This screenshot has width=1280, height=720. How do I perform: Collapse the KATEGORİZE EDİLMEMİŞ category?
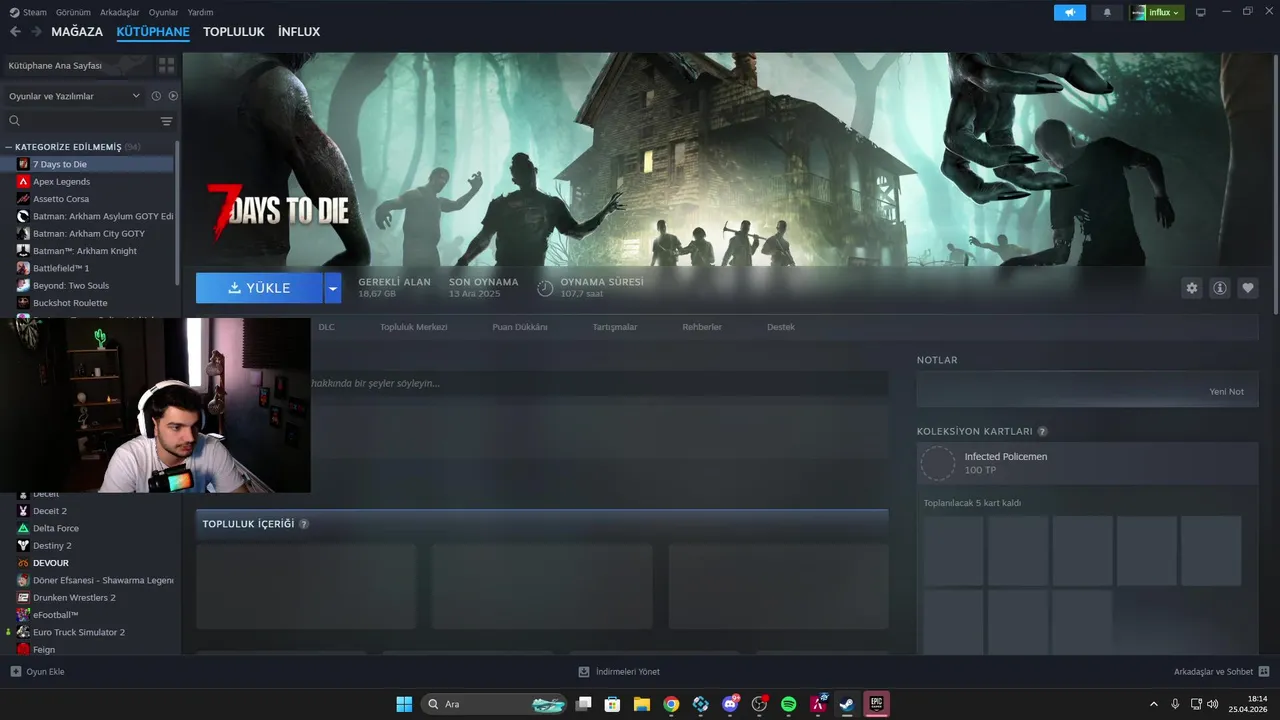9,147
